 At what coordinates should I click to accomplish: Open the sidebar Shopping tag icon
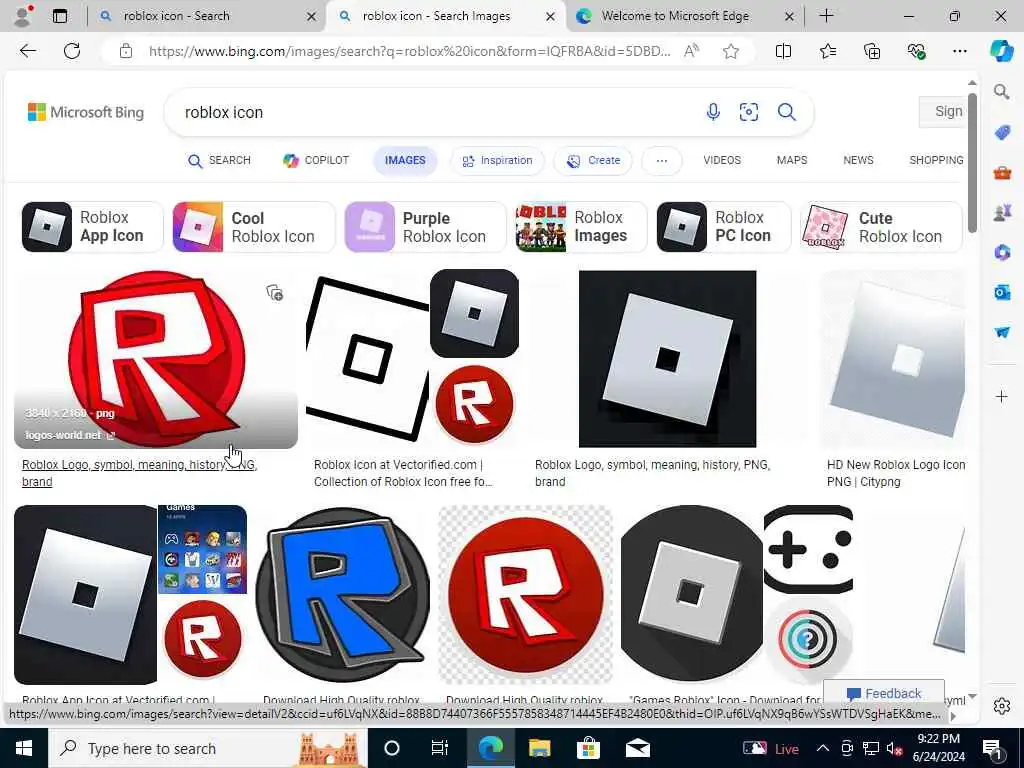pos(1002,133)
